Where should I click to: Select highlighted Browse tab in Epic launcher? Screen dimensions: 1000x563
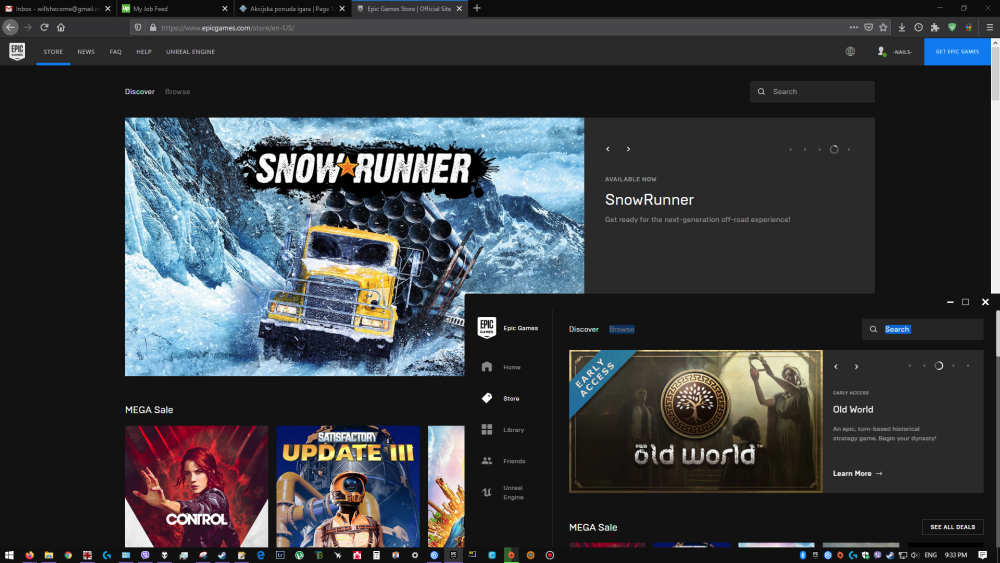click(x=622, y=329)
